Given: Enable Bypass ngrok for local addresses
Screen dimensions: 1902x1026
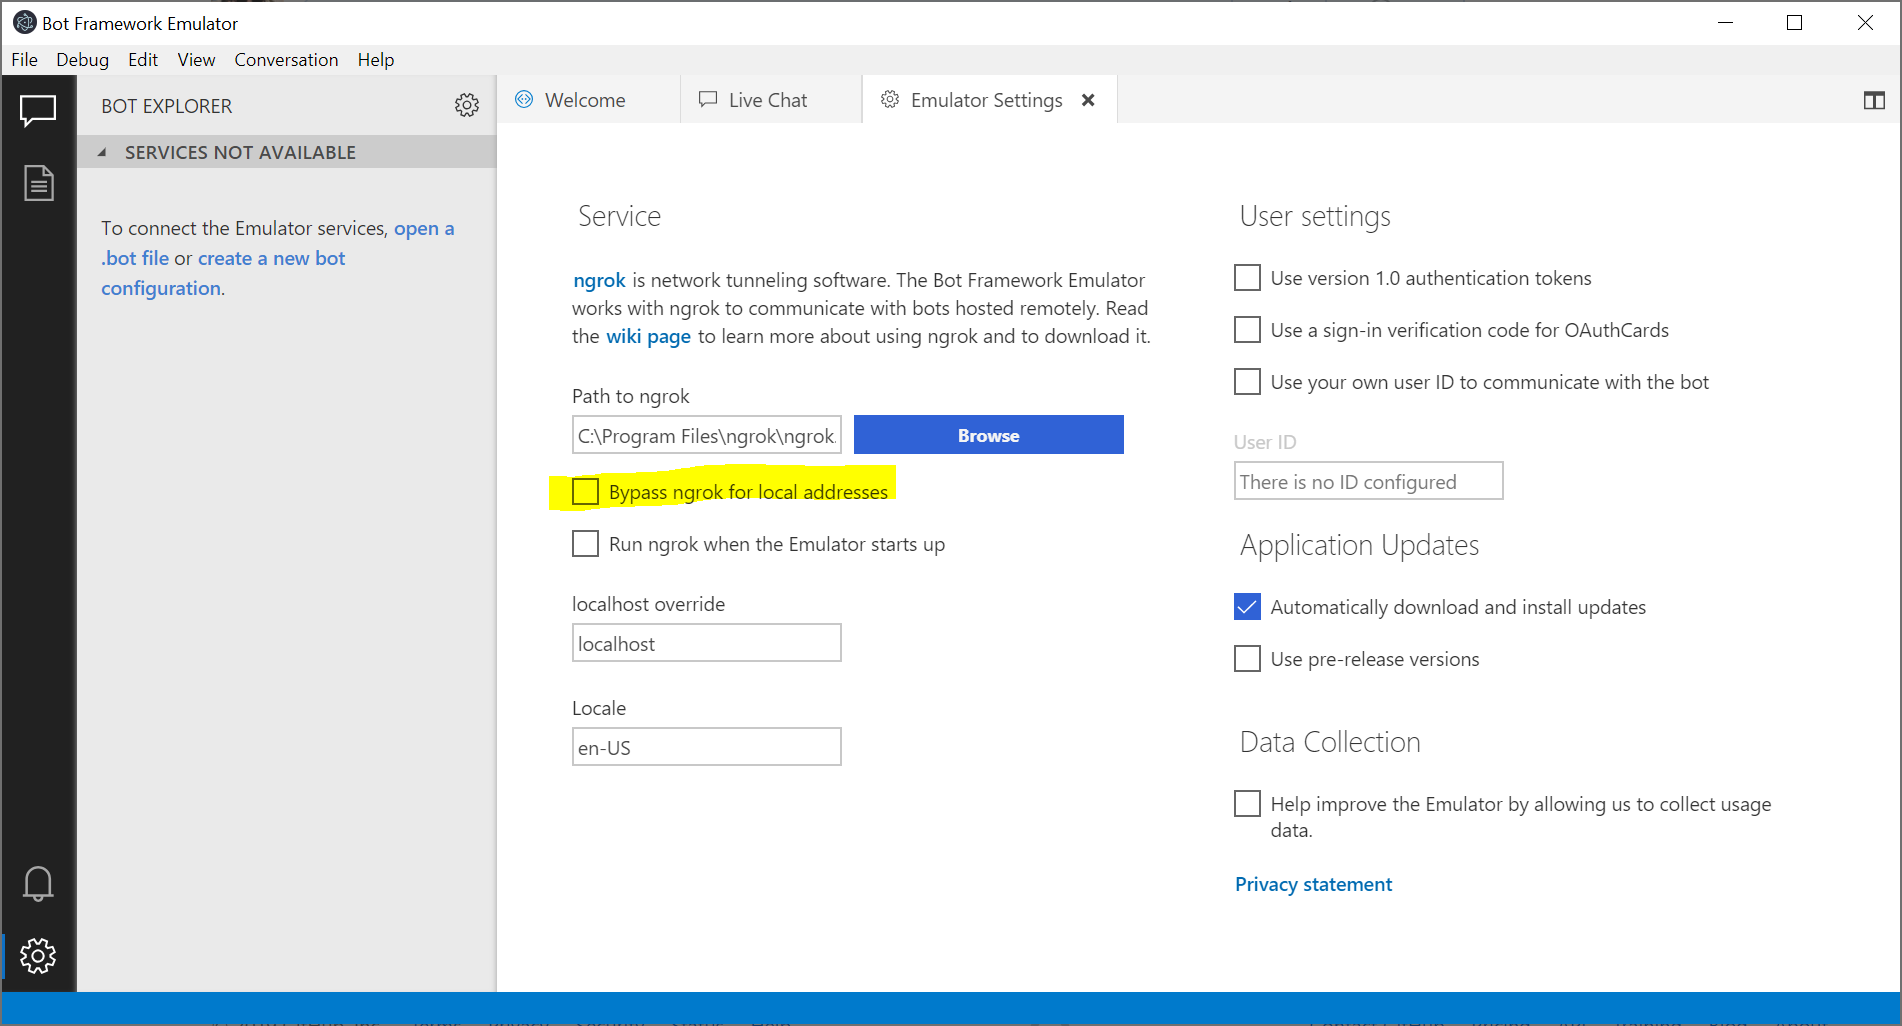Looking at the screenshot, I should click(x=585, y=492).
